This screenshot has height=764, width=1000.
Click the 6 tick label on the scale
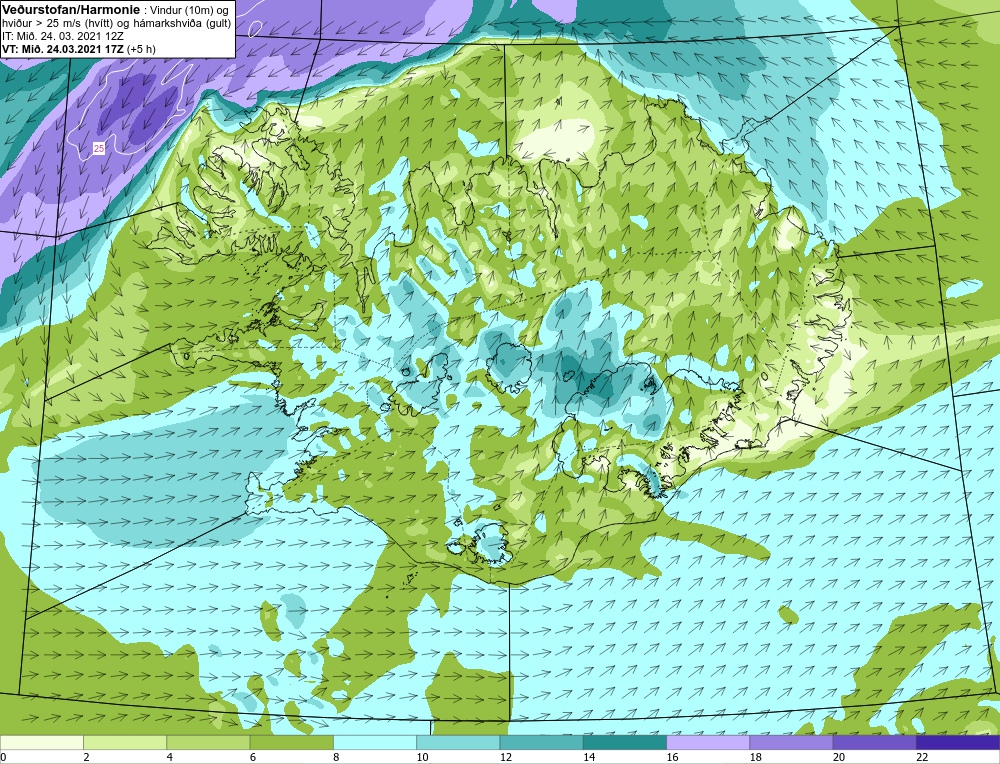[253, 758]
